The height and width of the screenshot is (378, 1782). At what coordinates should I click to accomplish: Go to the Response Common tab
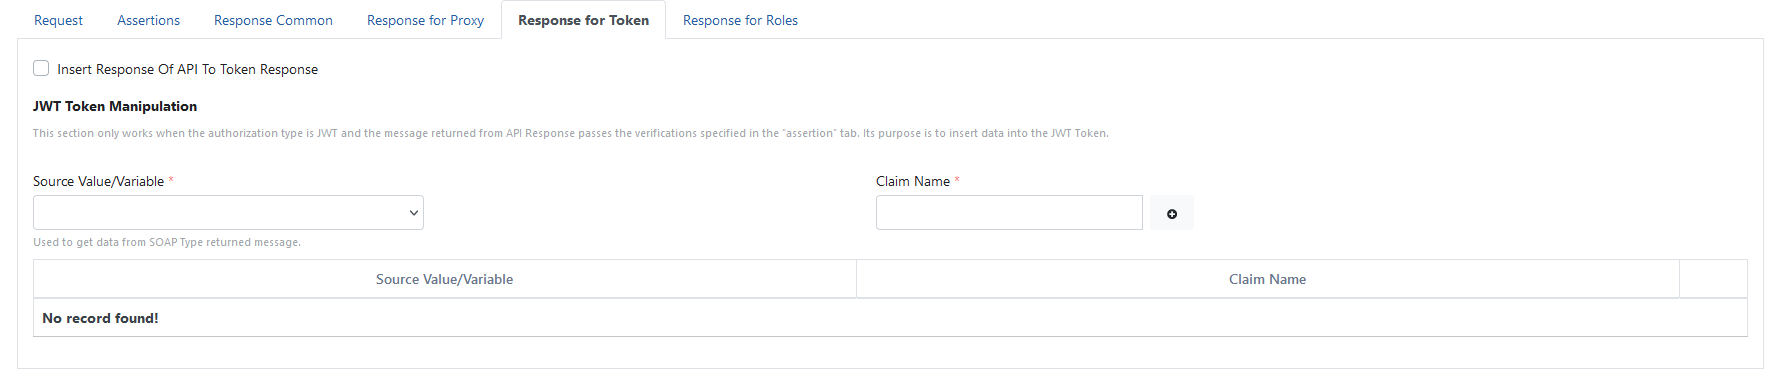click(273, 20)
